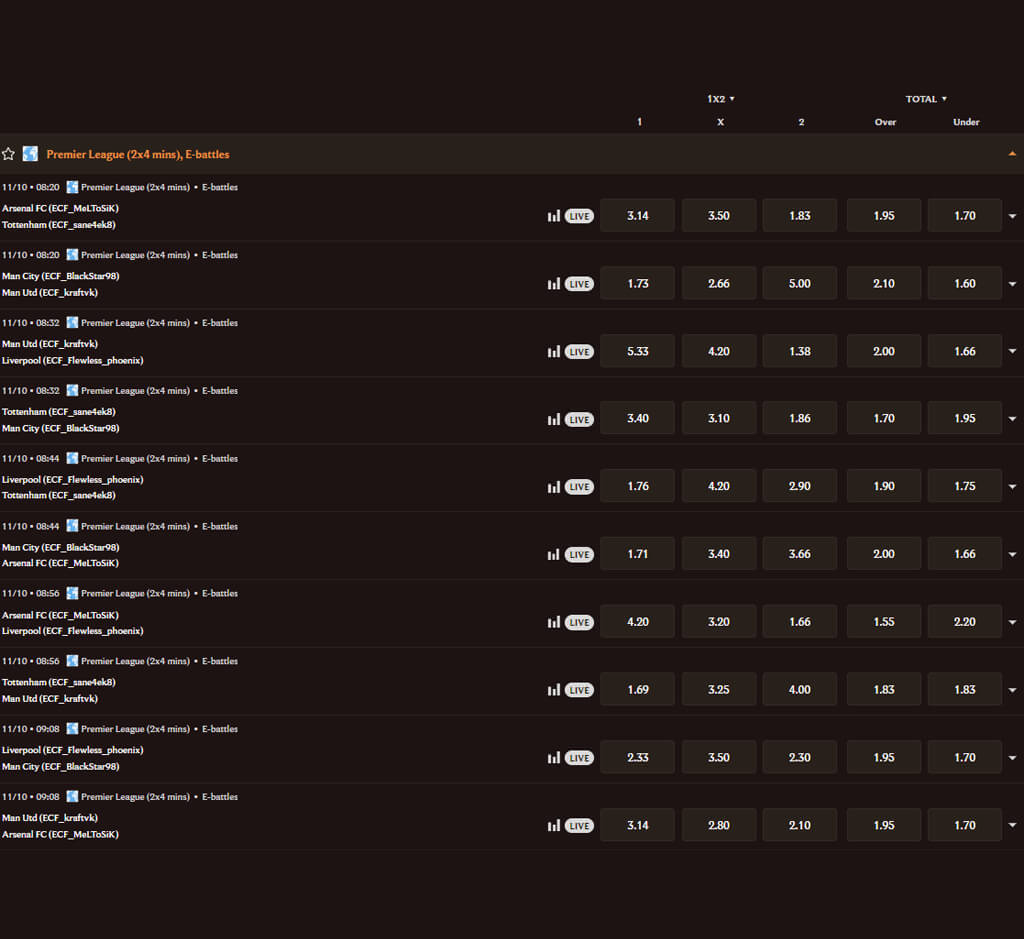The height and width of the screenshot is (939, 1024).
Task: Open statistics chart for Tottenham vs Man Utd
Action: pos(554,690)
